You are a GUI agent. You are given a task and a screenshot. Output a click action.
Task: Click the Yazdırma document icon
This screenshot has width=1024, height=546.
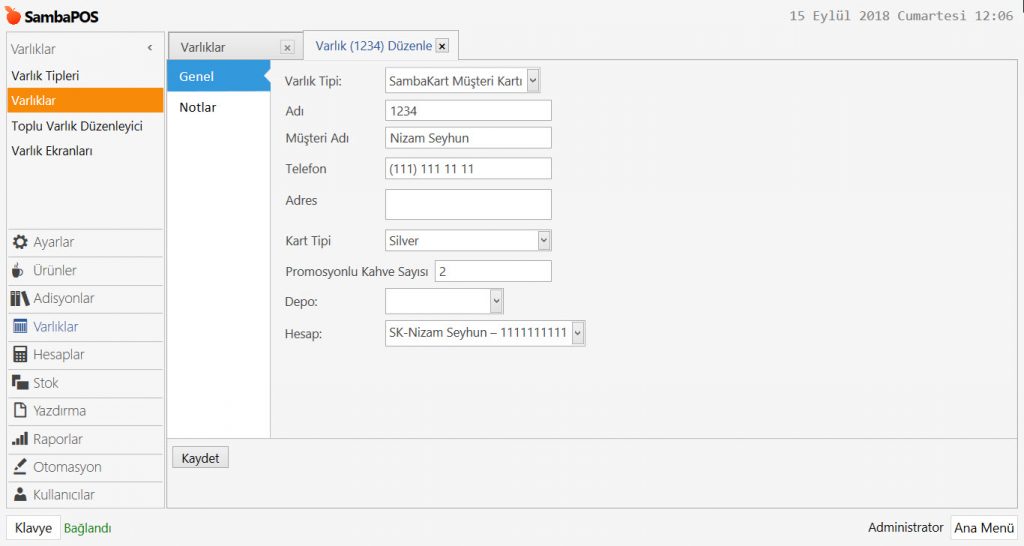[20, 410]
